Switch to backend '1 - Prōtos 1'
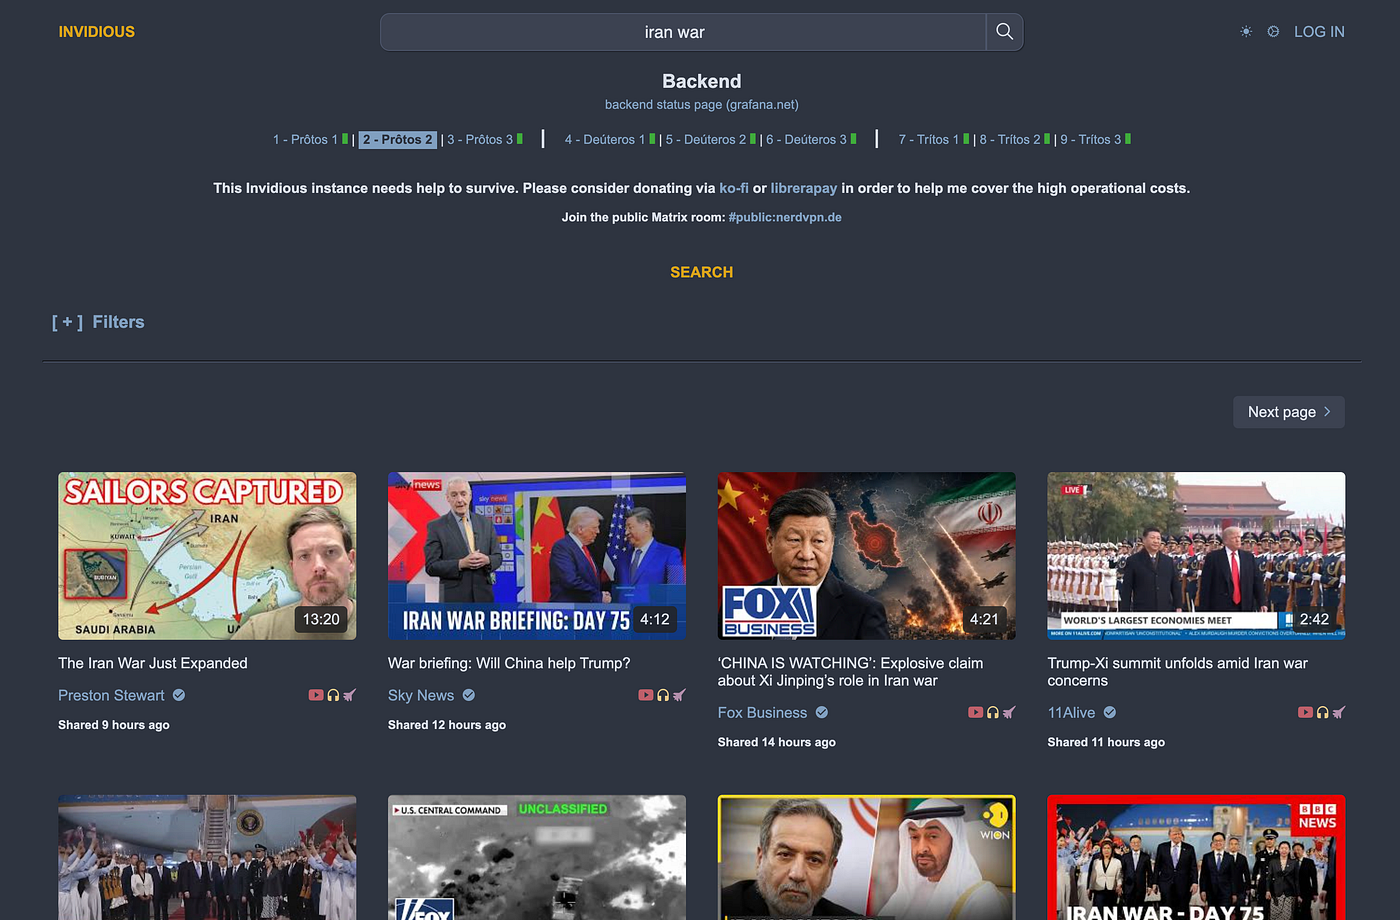This screenshot has height=920, width=1400. click(305, 139)
